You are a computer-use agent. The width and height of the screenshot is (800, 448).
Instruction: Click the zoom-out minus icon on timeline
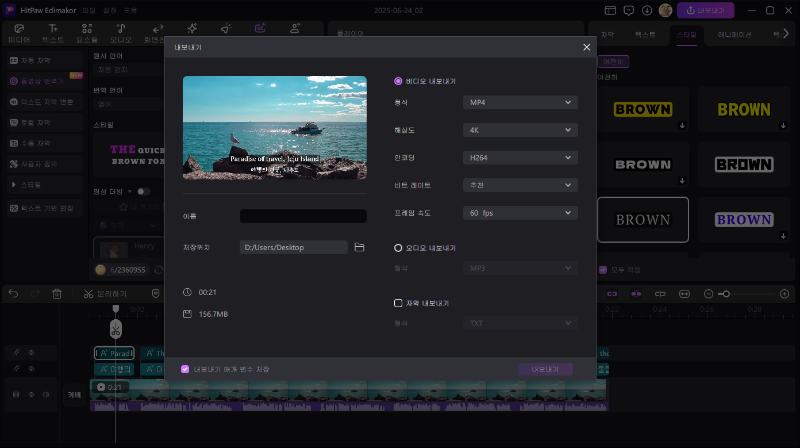(708, 294)
